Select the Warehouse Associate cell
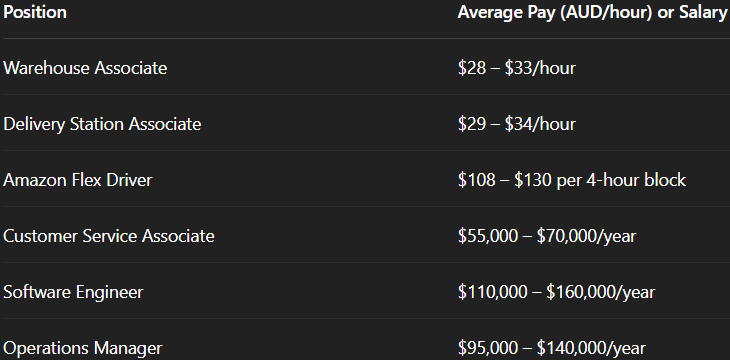Image resolution: width=730 pixels, height=360 pixels. tap(85, 68)
